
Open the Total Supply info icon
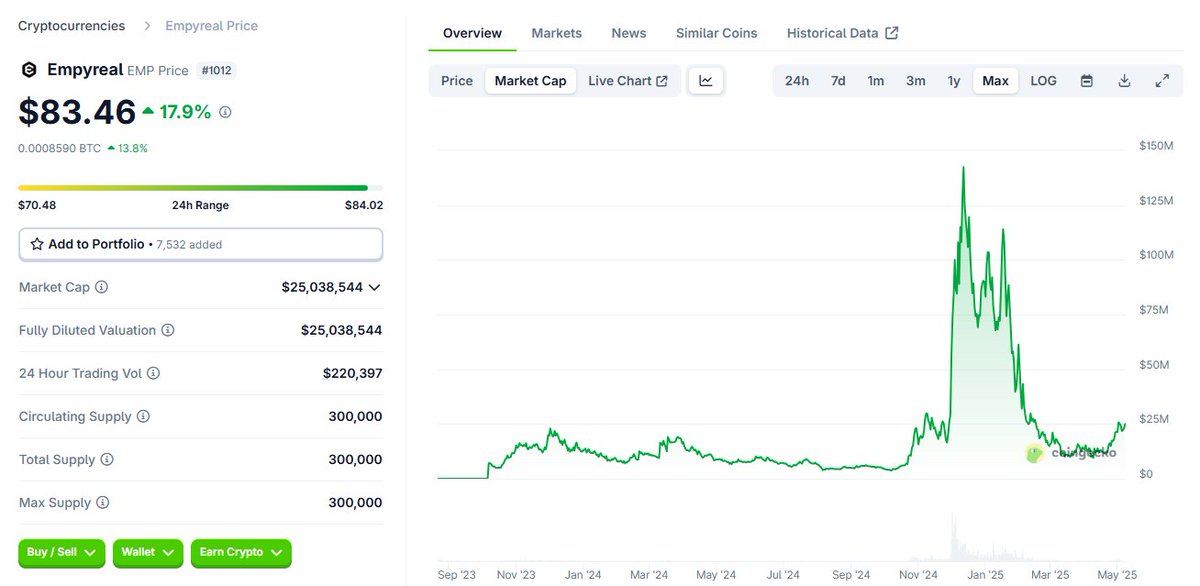(107, 460)
